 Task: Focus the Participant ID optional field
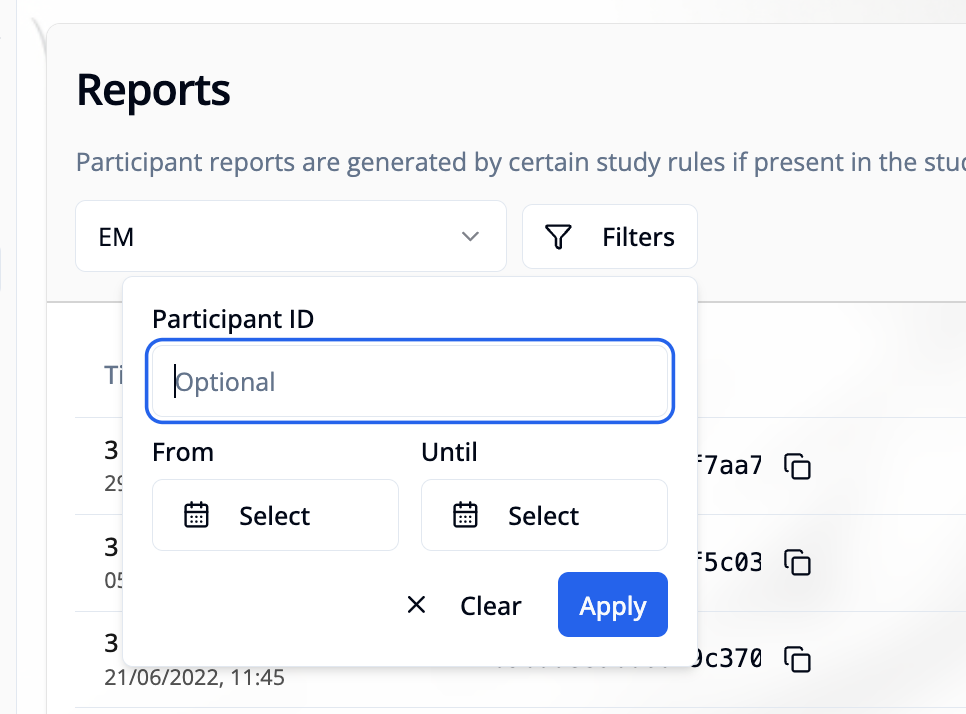tap(410, 382)
